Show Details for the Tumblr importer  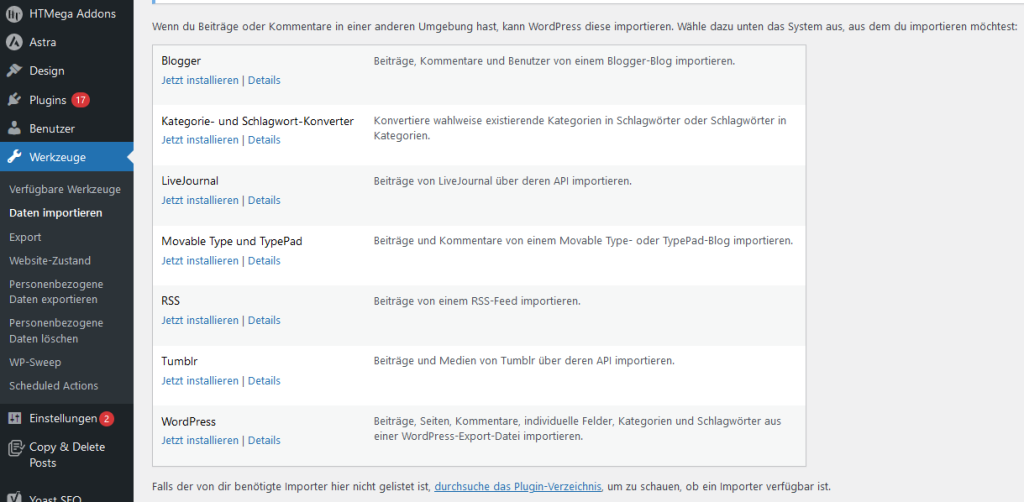(264, 380)
